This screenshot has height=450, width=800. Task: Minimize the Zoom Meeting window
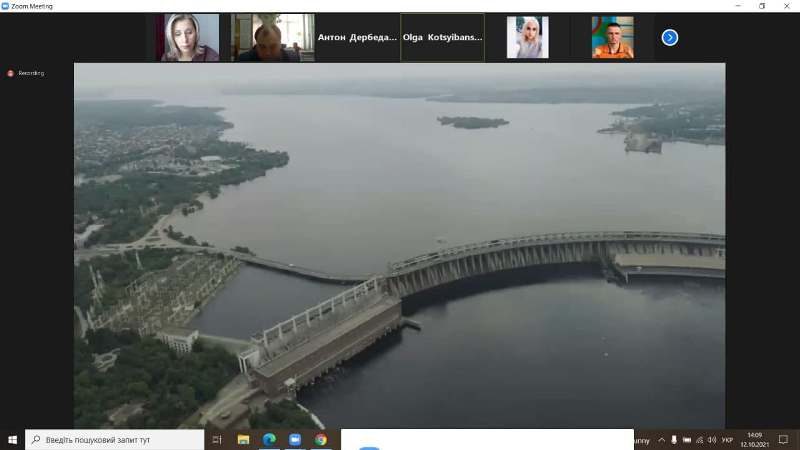tap(738, 6)
